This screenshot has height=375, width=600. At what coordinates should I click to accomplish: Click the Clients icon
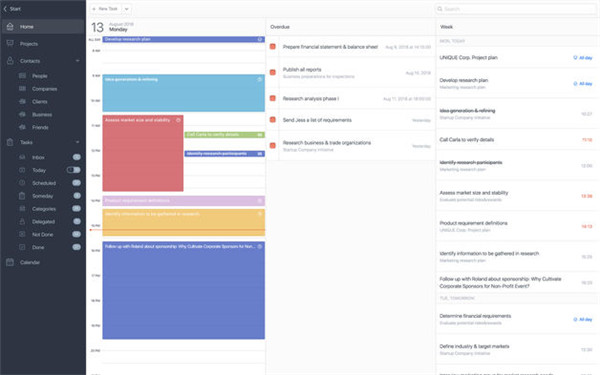tap(23, 101)
